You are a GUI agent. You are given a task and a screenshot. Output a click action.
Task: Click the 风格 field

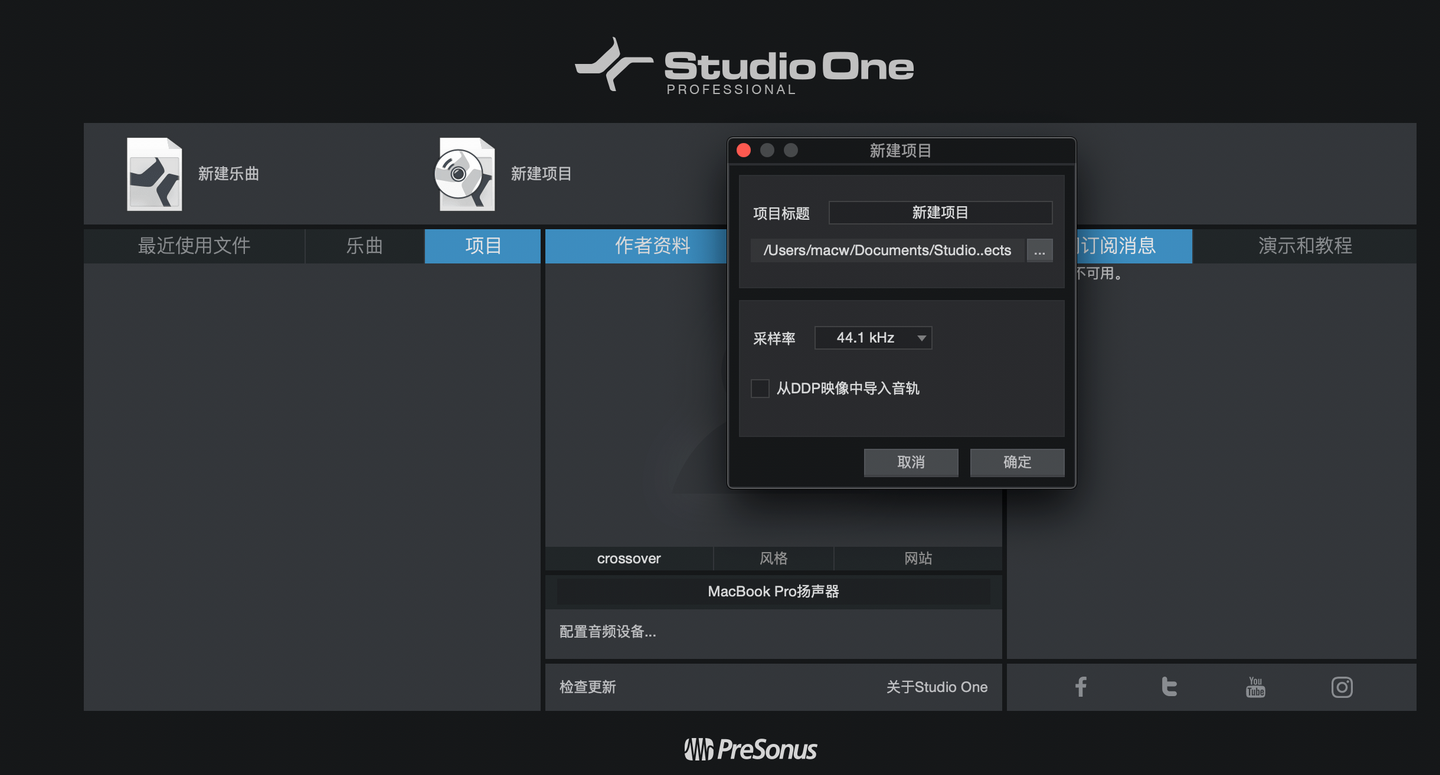774,559
